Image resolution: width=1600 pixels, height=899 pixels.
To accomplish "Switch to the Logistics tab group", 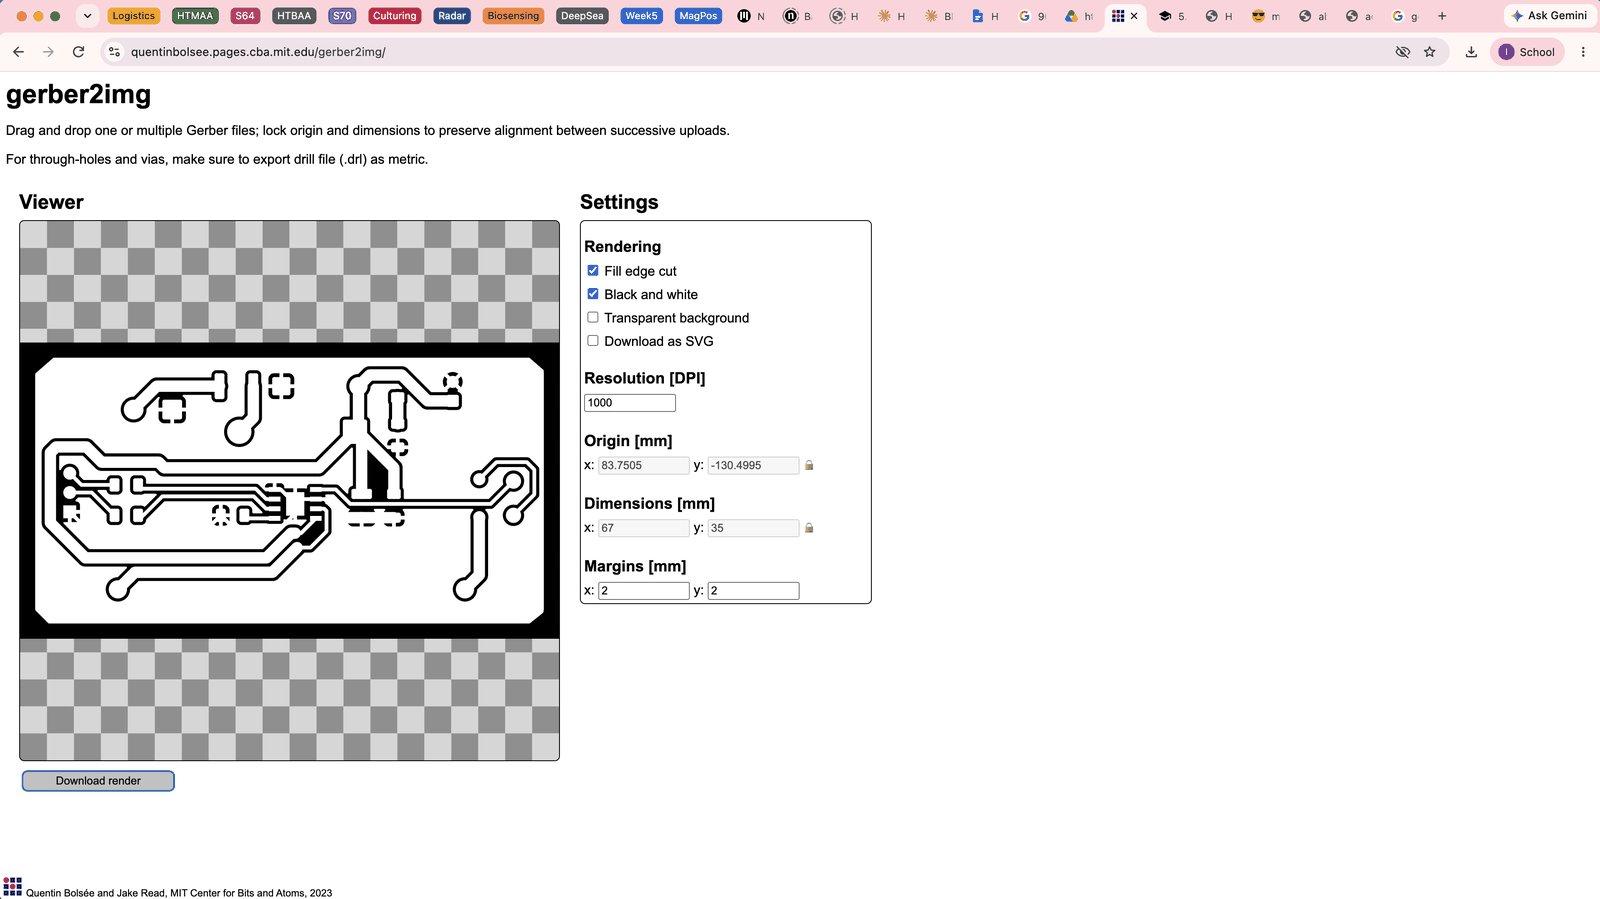I will point(134,16).
